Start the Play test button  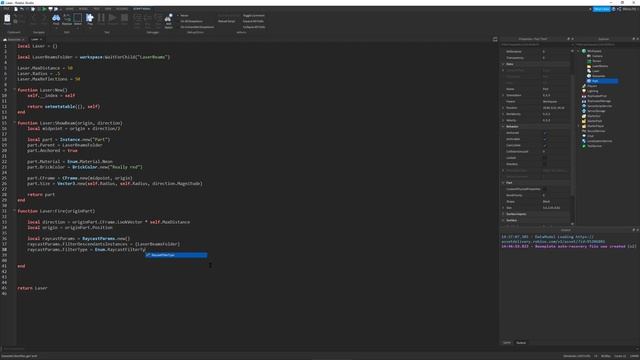click(x=90, y=18)
